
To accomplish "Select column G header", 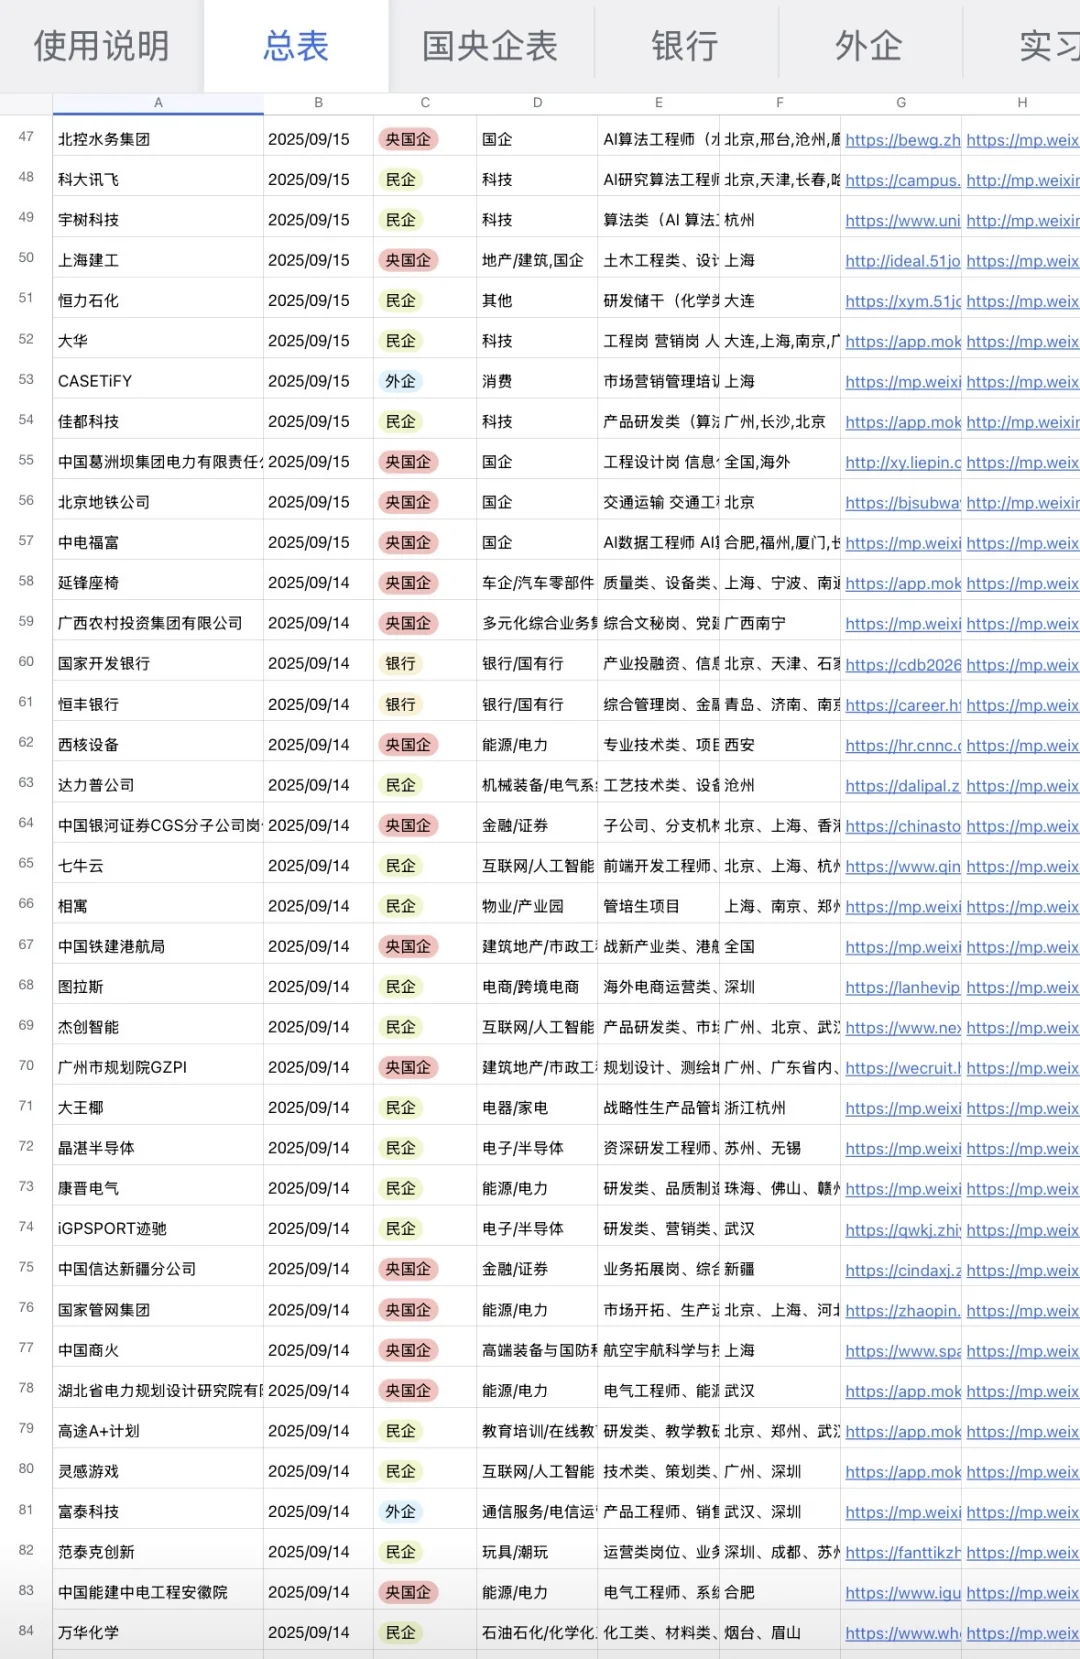I will 901,103.
